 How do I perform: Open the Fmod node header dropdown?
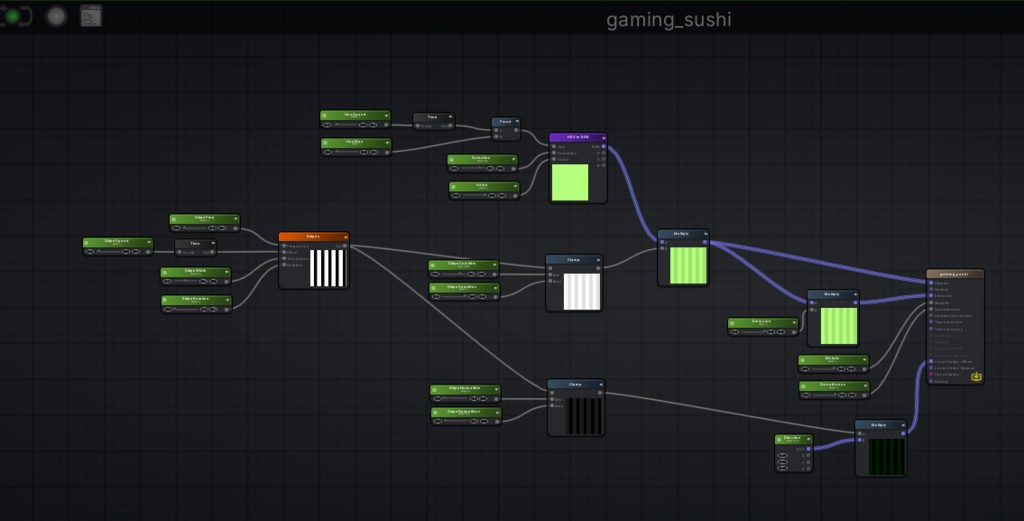pyautogui.click(x=517, y=121)
